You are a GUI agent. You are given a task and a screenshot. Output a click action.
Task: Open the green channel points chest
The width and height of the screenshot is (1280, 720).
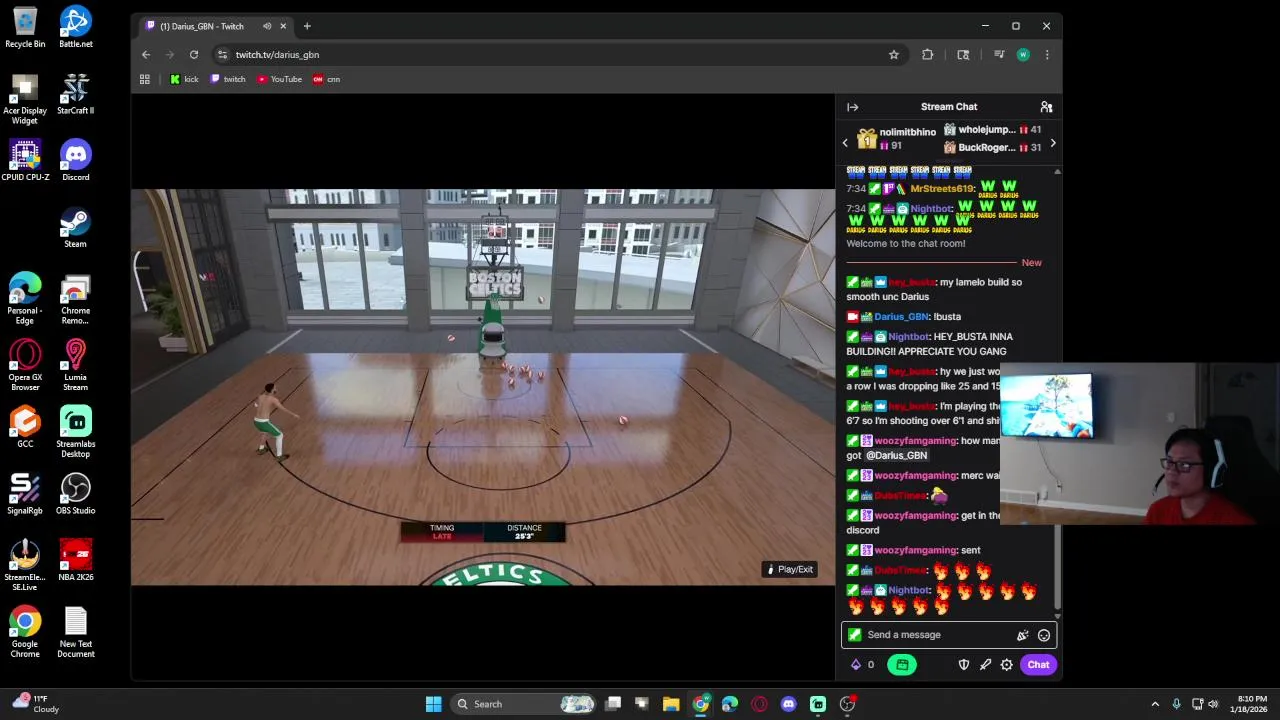(x=901, y=664)
